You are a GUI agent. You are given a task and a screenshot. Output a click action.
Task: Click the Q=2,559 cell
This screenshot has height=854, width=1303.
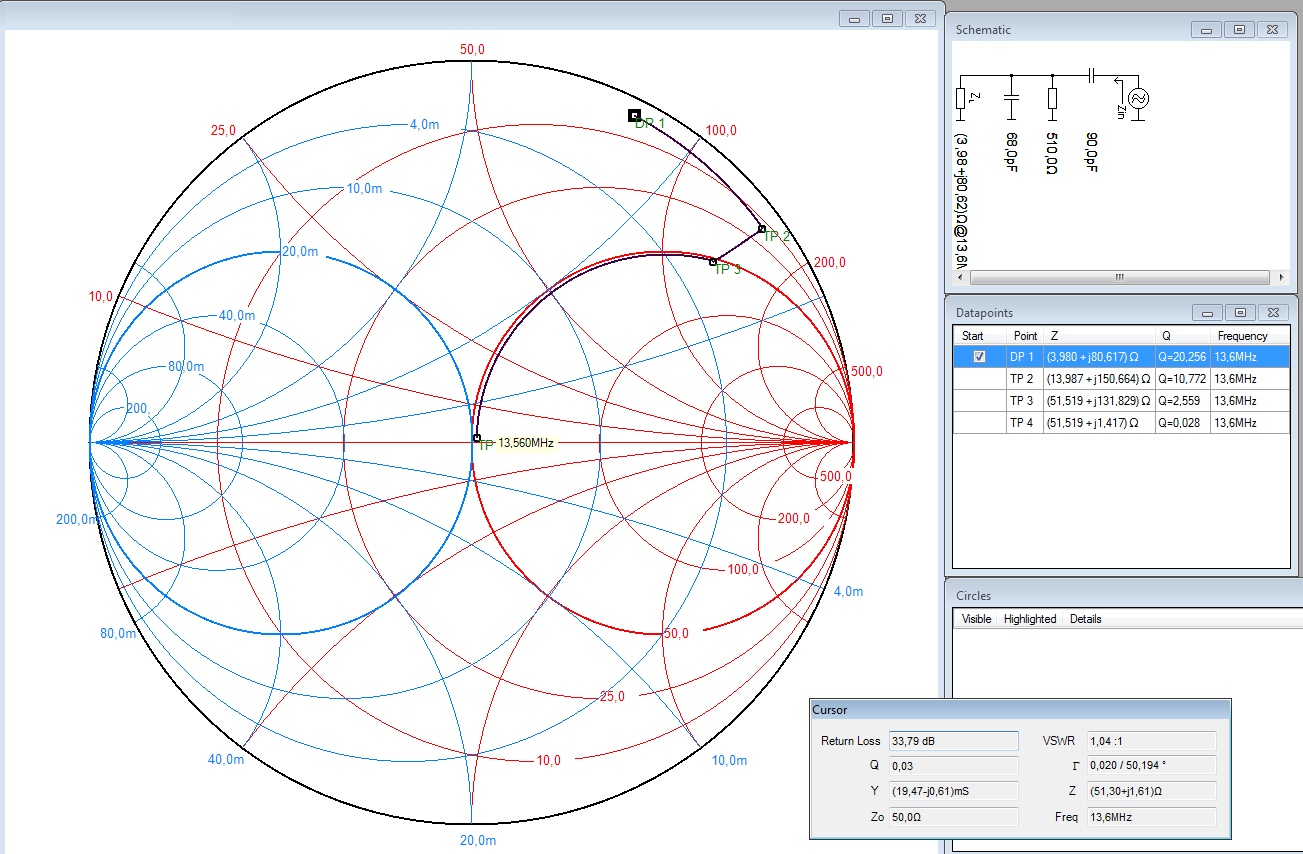pyautogui.click(x=1182, y=400)
